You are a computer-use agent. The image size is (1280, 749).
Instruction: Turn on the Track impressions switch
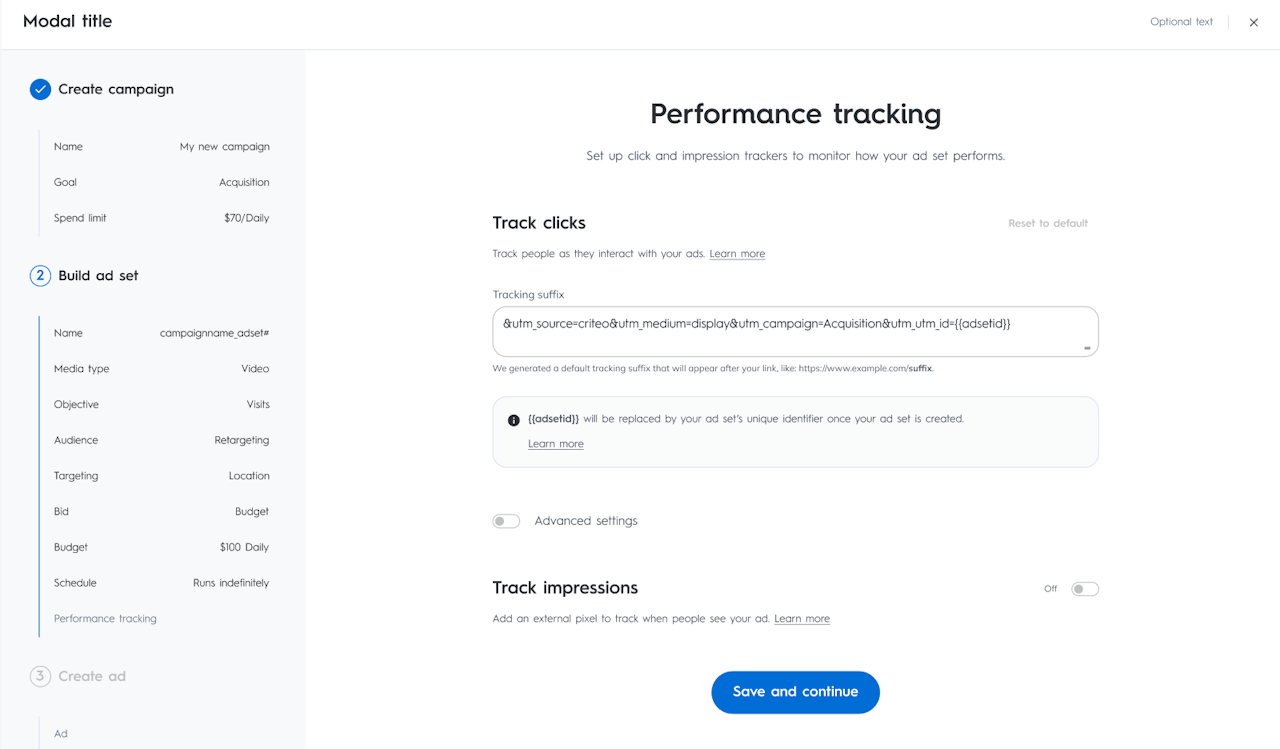pos(1084,589)
